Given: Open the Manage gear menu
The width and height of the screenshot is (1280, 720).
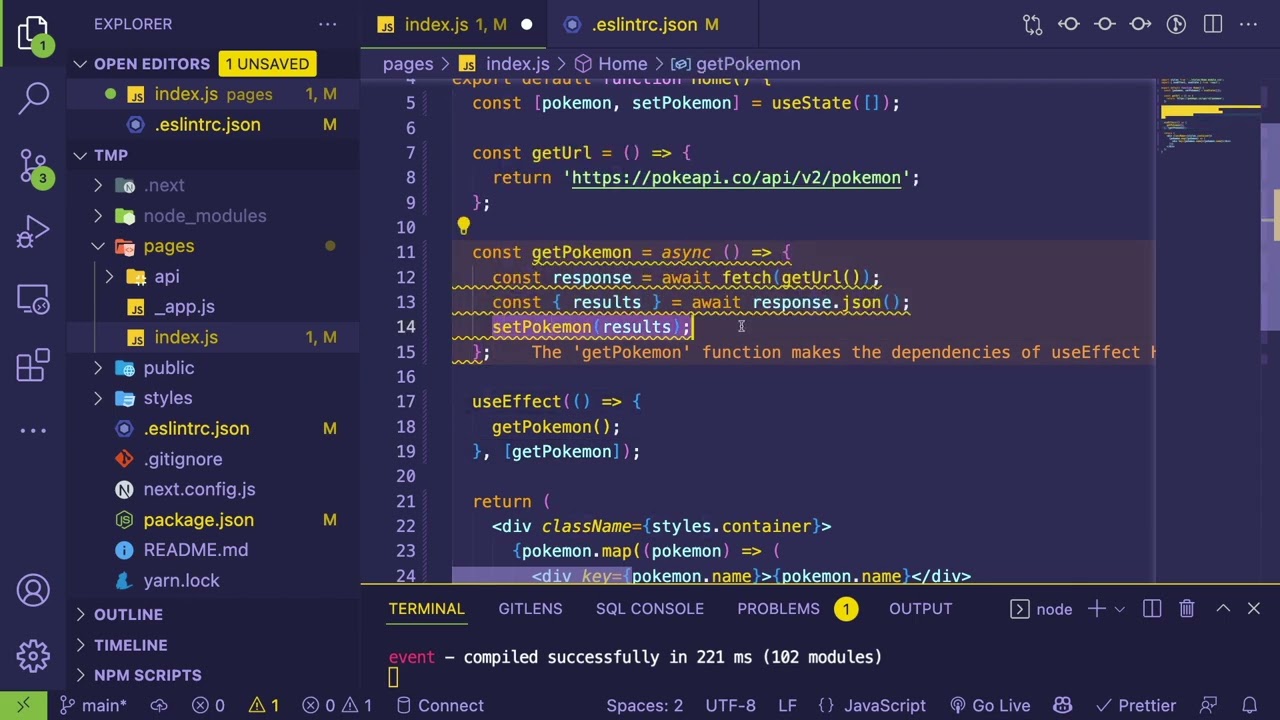Looking at the screenshot, I should point(33,656).
